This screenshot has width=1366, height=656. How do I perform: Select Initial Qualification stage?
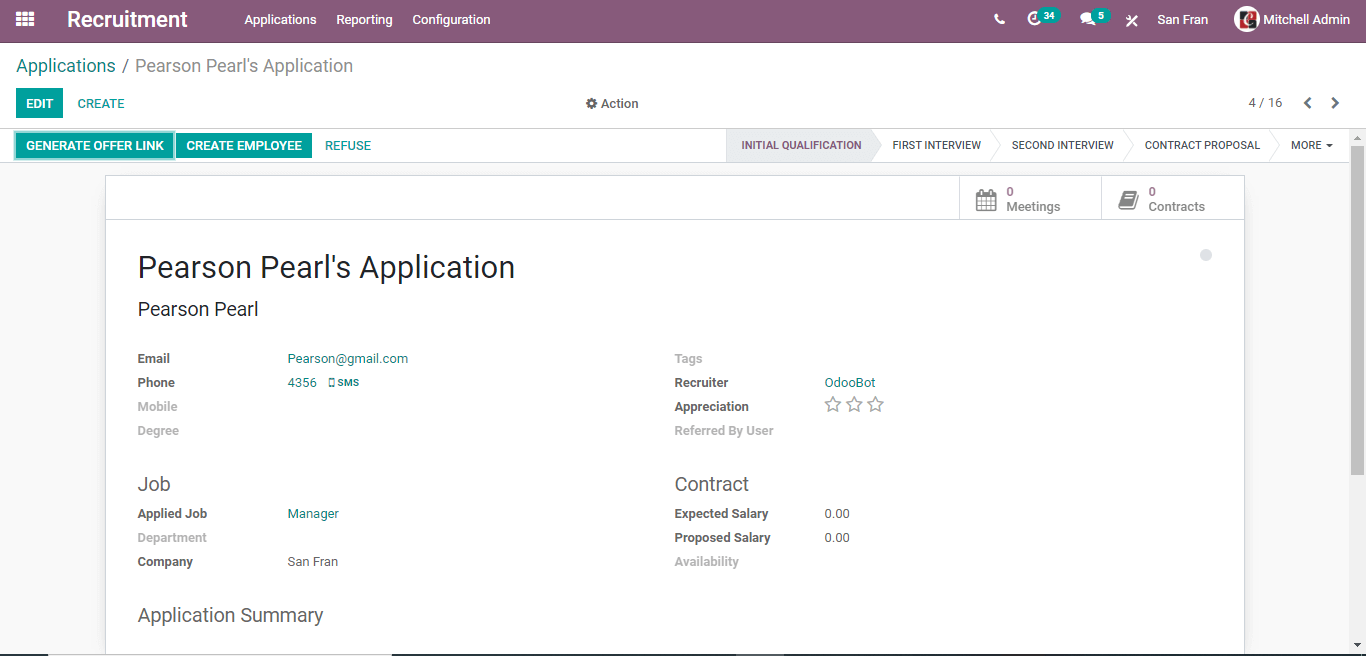(801, 145)
